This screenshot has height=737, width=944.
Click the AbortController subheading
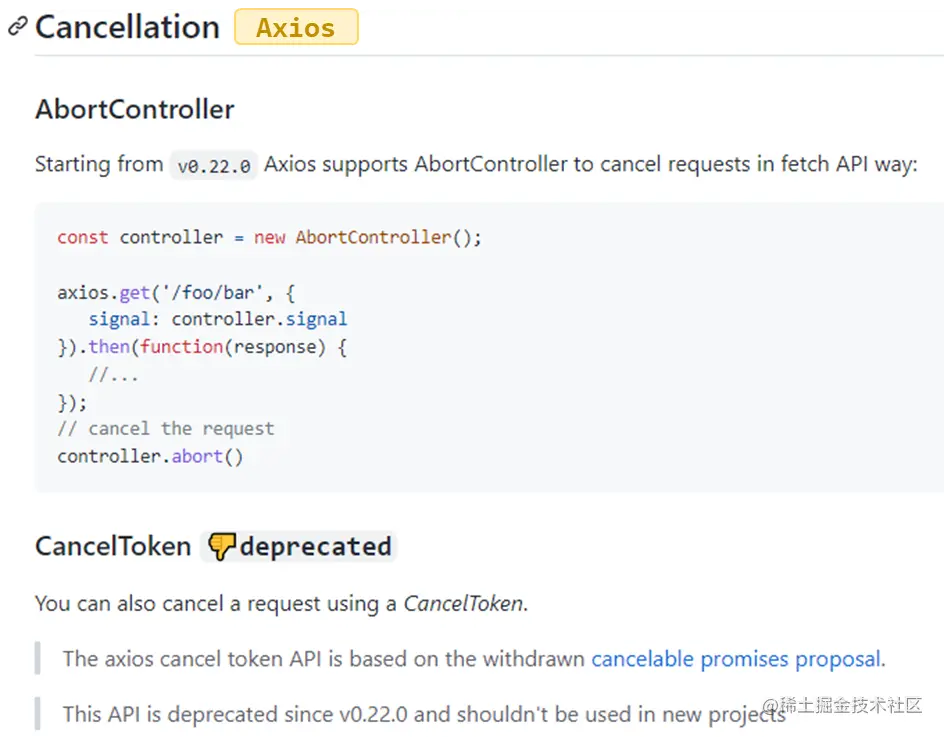(x=135, y=110)
